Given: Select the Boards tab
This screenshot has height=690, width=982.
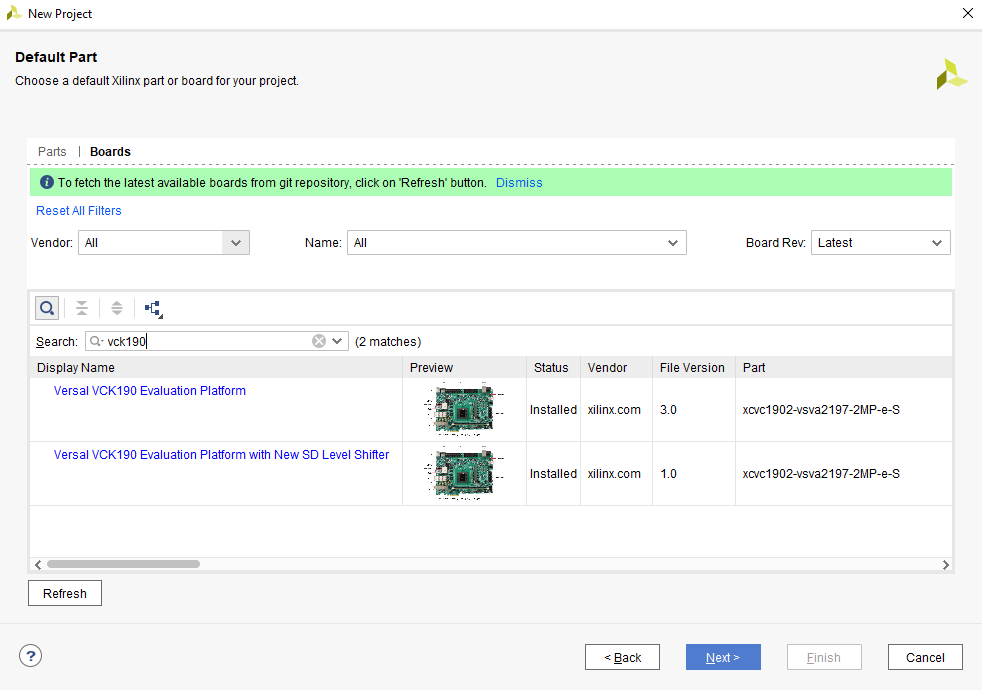Looking at the screenshot, I should pos(110,152).
